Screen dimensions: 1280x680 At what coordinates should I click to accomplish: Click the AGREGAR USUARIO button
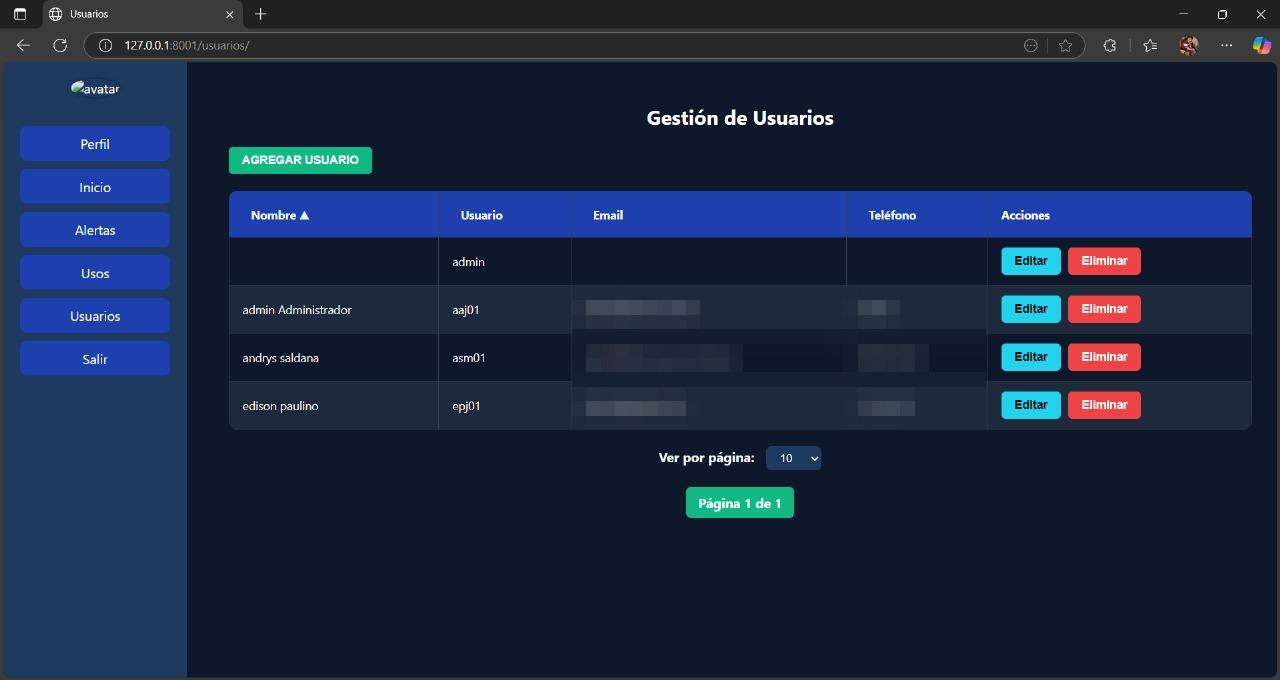tap(300, 160)
